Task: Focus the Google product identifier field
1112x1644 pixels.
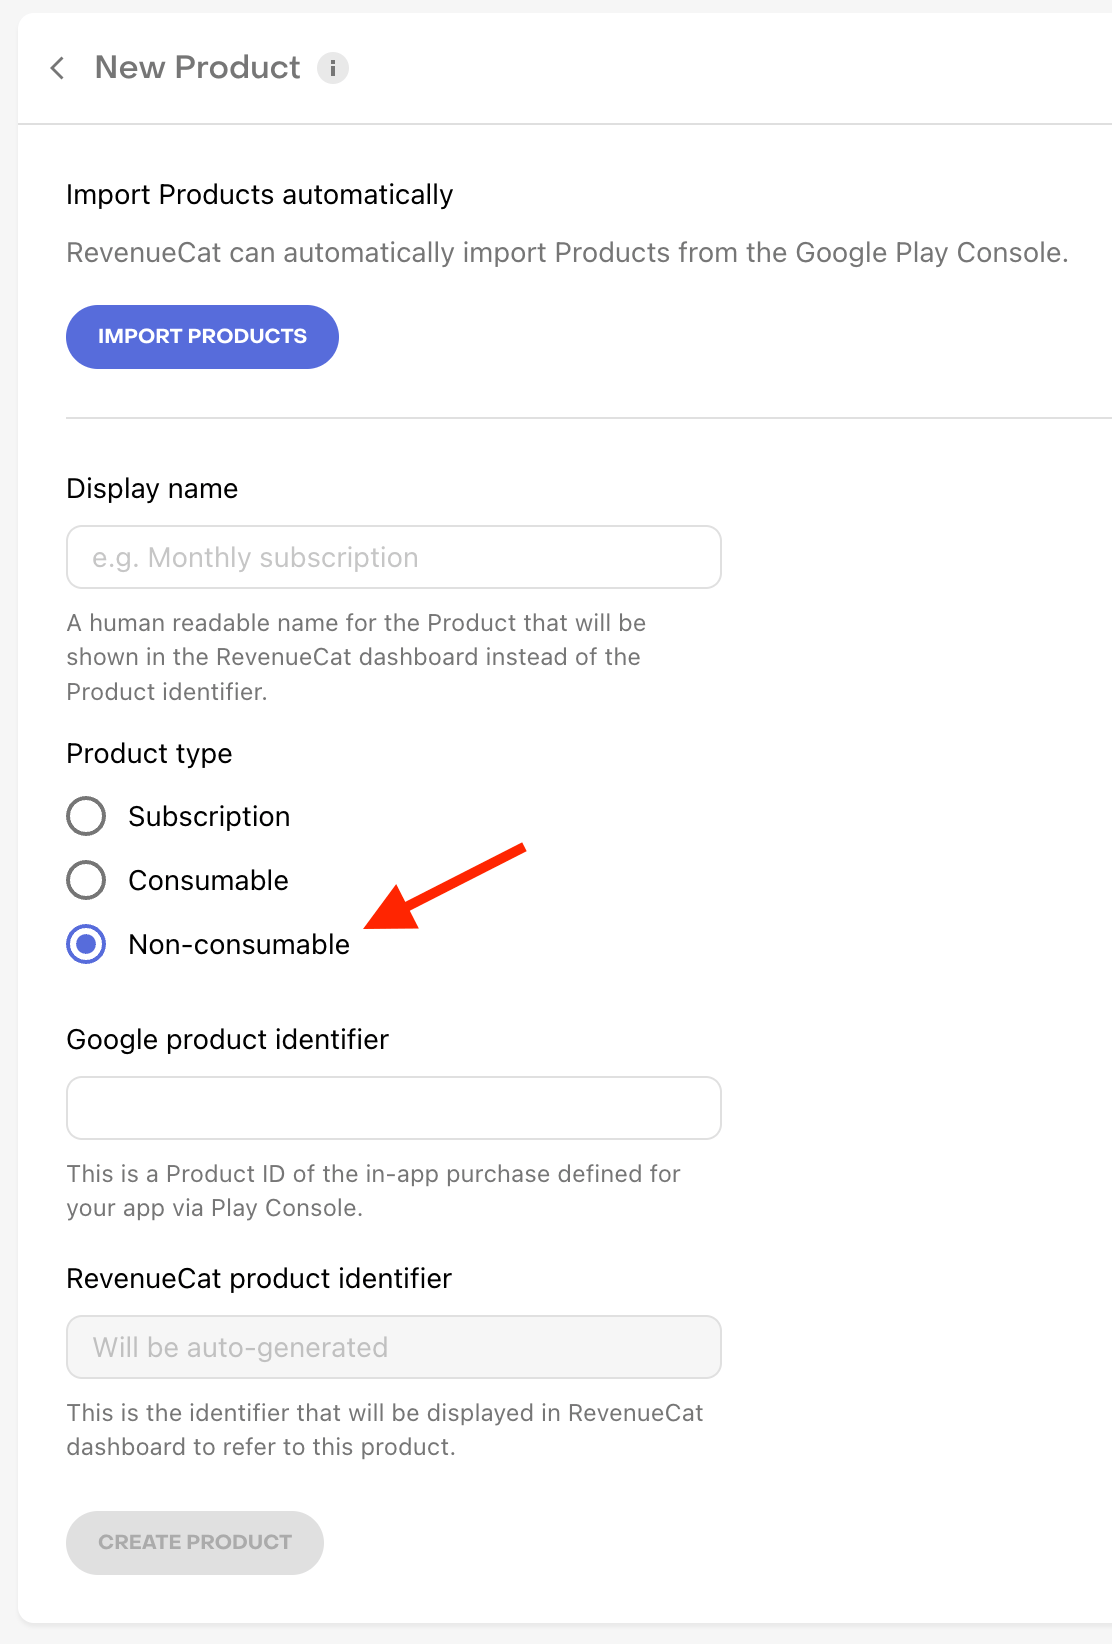Action: [x=394, y=1108]
